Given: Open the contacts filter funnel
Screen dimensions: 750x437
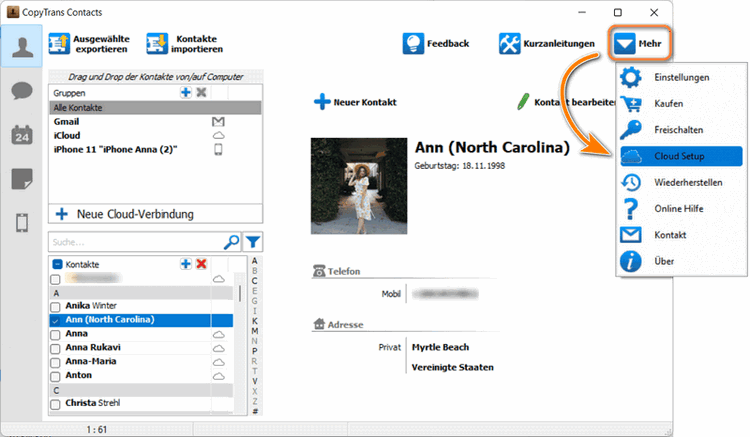Looking at the screenshot, I should pyautogui.click(x=253, y=242).
